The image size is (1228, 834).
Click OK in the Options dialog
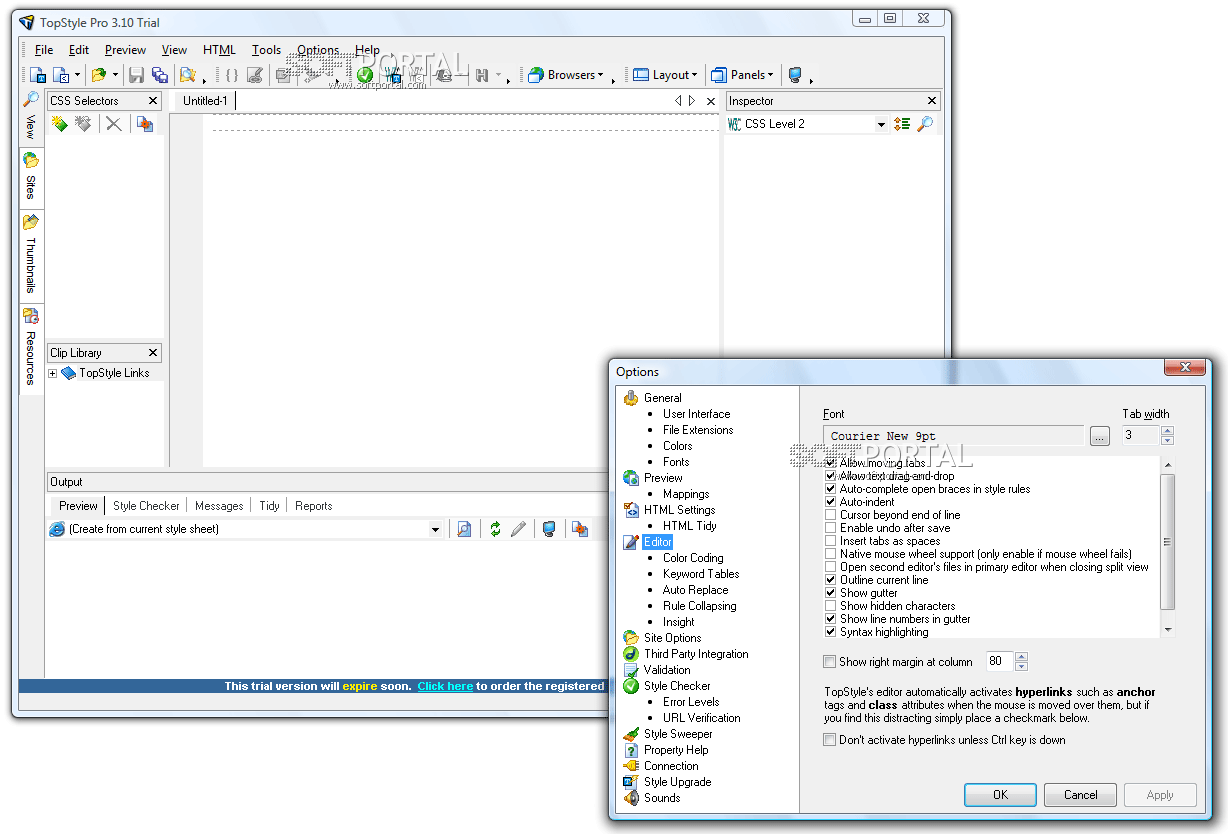1000,795
